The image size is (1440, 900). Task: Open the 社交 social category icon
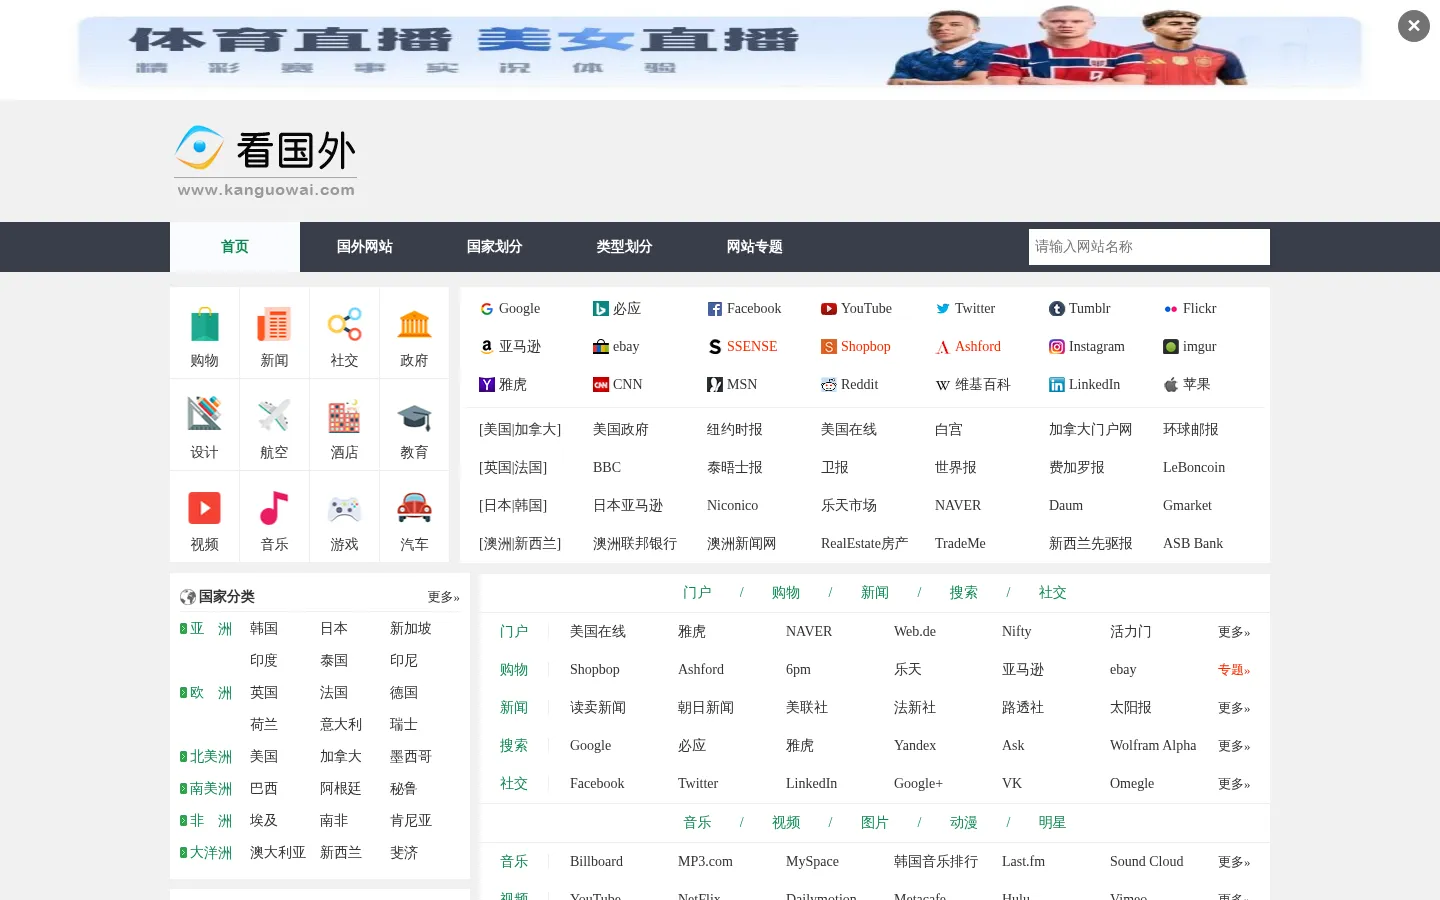[x=344, y=325]
